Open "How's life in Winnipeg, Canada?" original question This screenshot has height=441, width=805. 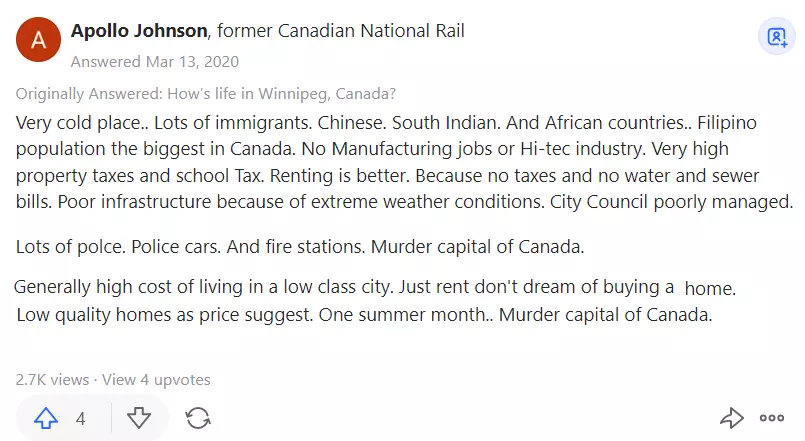tap(282, 94)
